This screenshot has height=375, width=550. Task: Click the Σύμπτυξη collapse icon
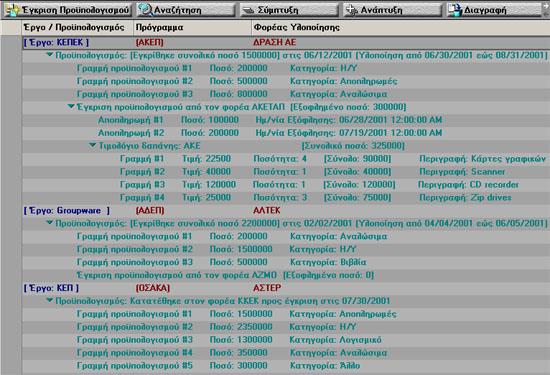click(x=248, y=11)
